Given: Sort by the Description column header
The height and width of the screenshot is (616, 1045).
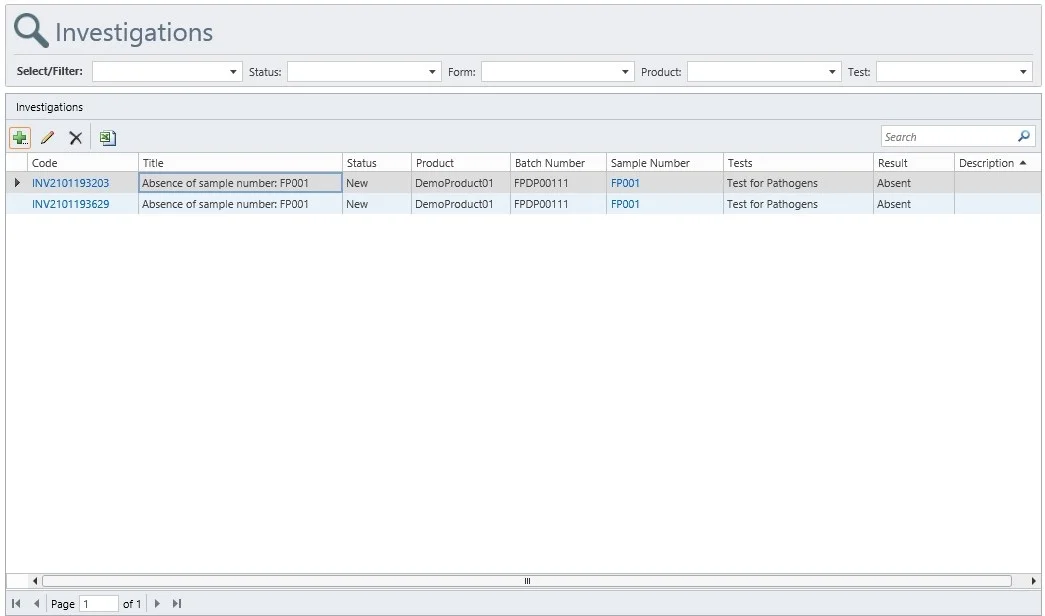Looking at the screenshot, I should [x=986, y=163].
